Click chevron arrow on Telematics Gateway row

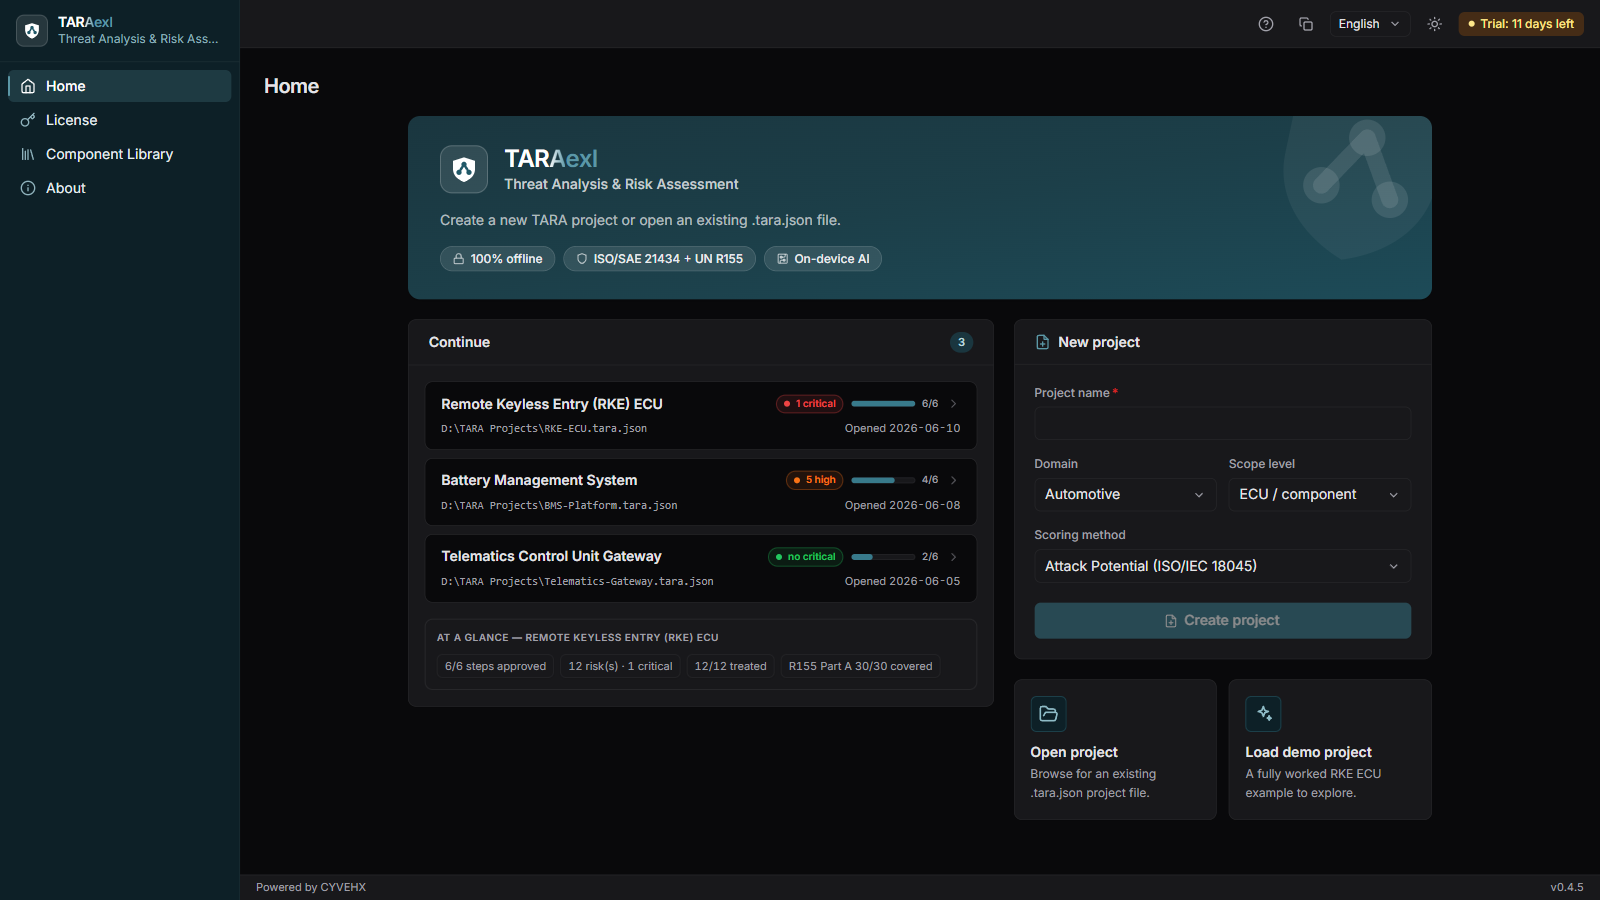pyautogui.click(x=954, y=557)
